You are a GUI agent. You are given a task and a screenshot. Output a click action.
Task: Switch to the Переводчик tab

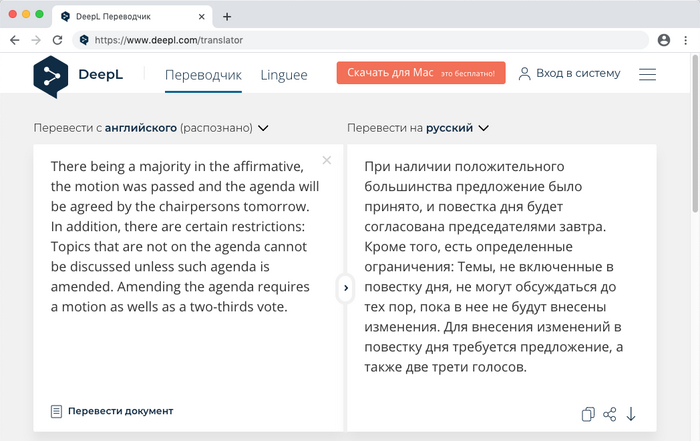[x=204, y=74]
